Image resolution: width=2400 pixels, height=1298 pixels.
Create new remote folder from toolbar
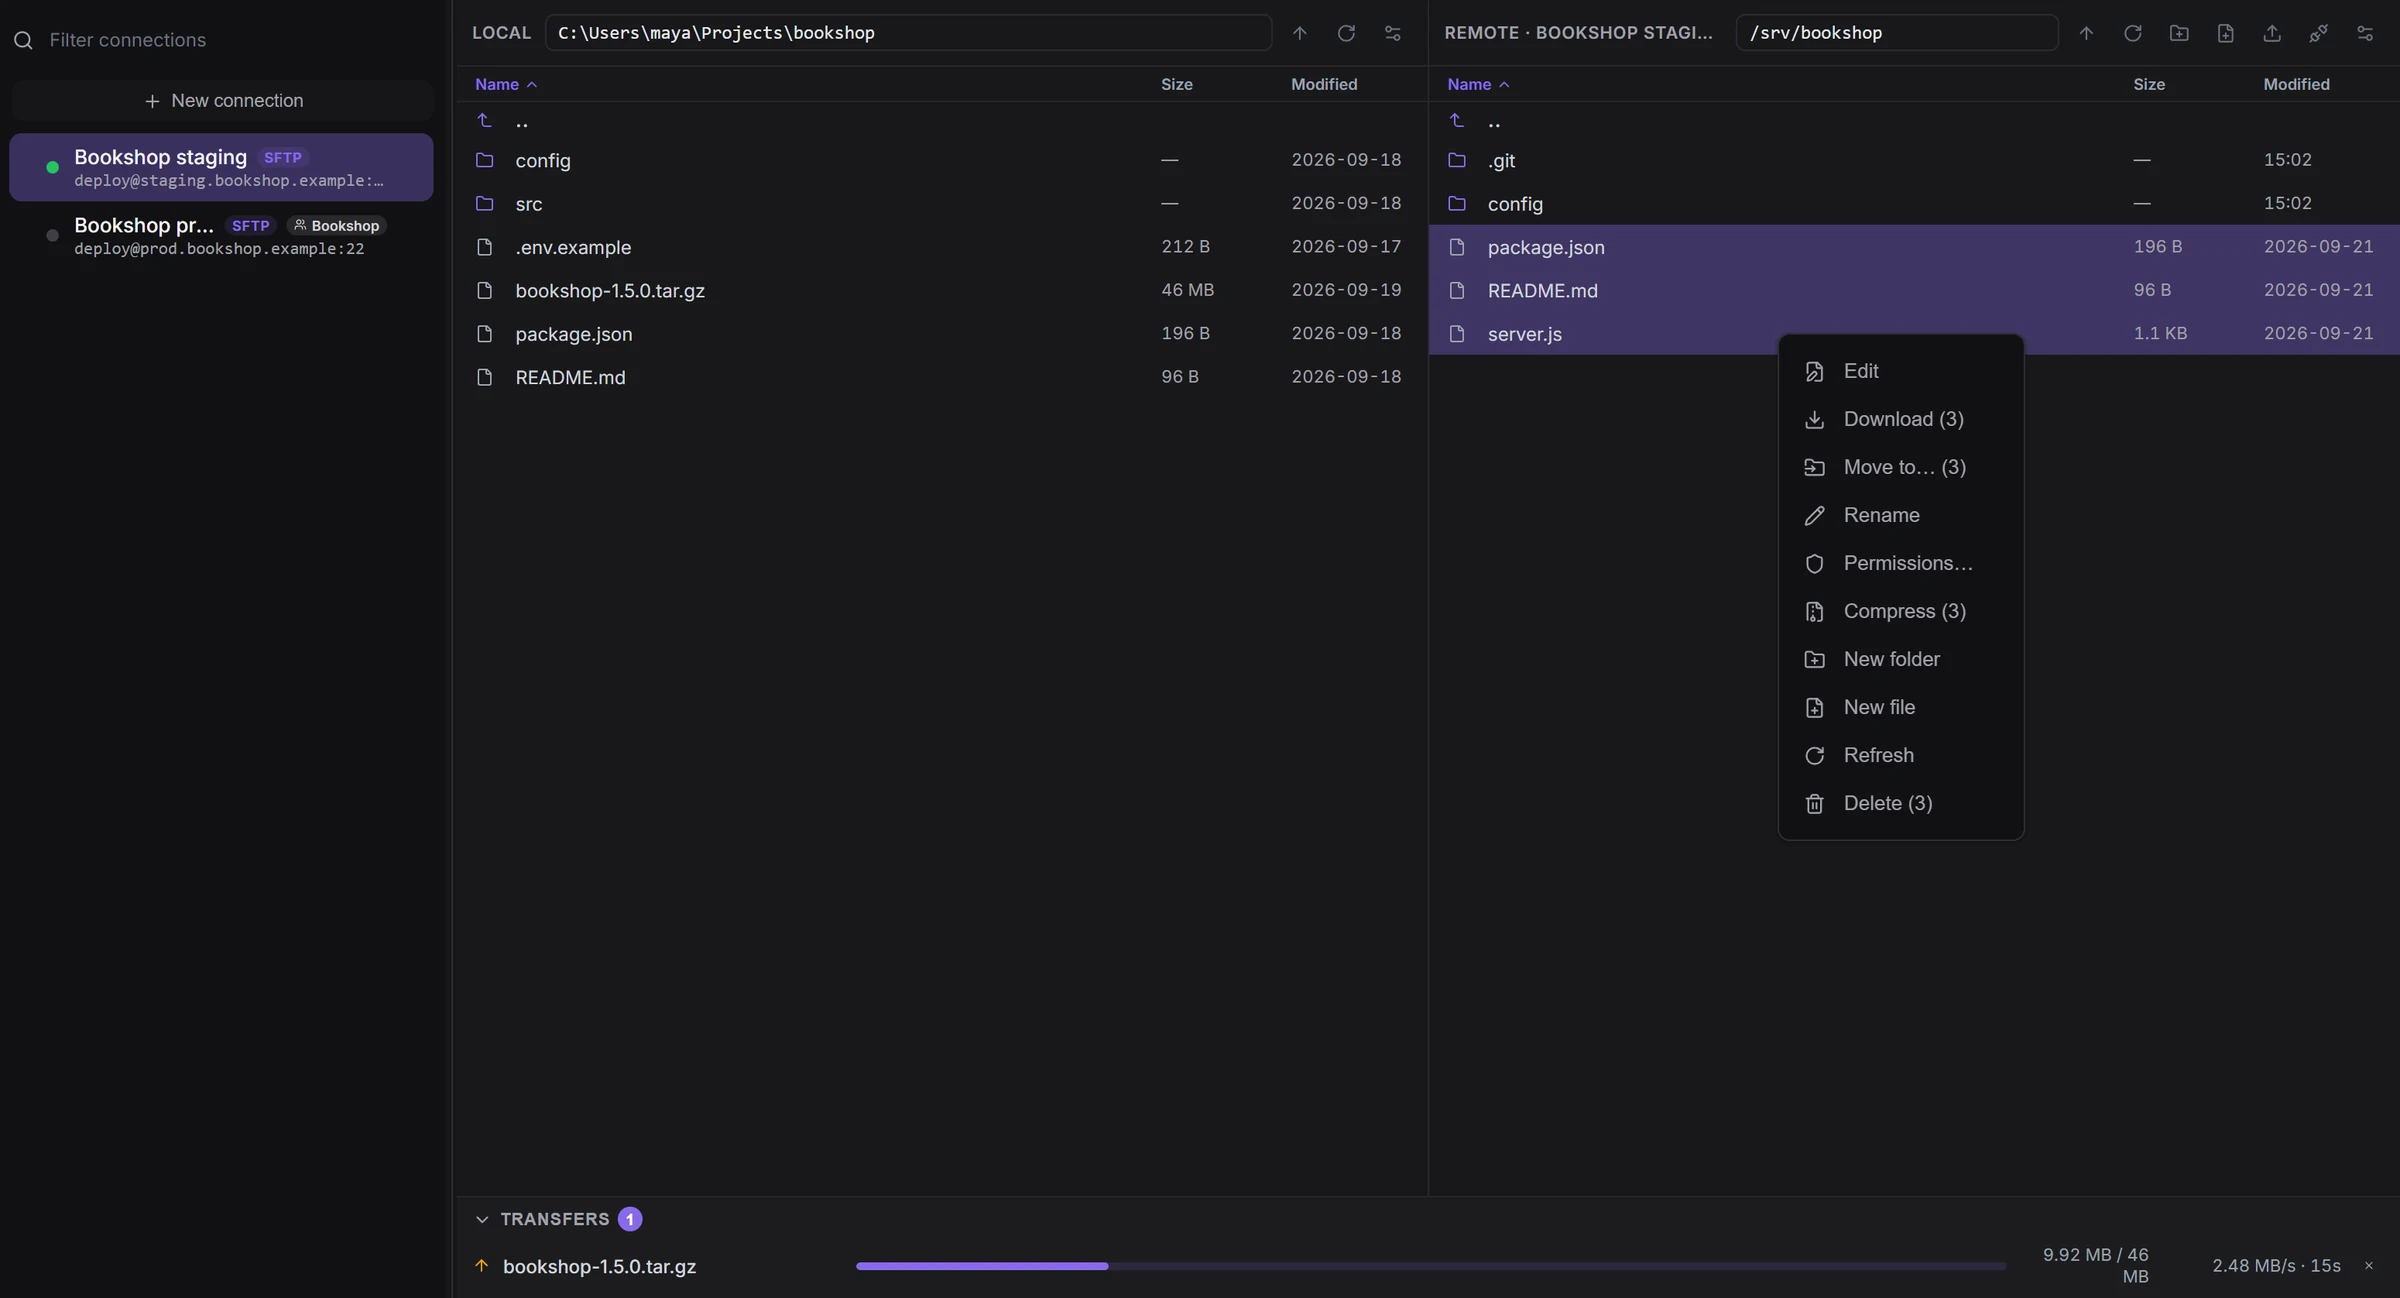click(2179, 33)
